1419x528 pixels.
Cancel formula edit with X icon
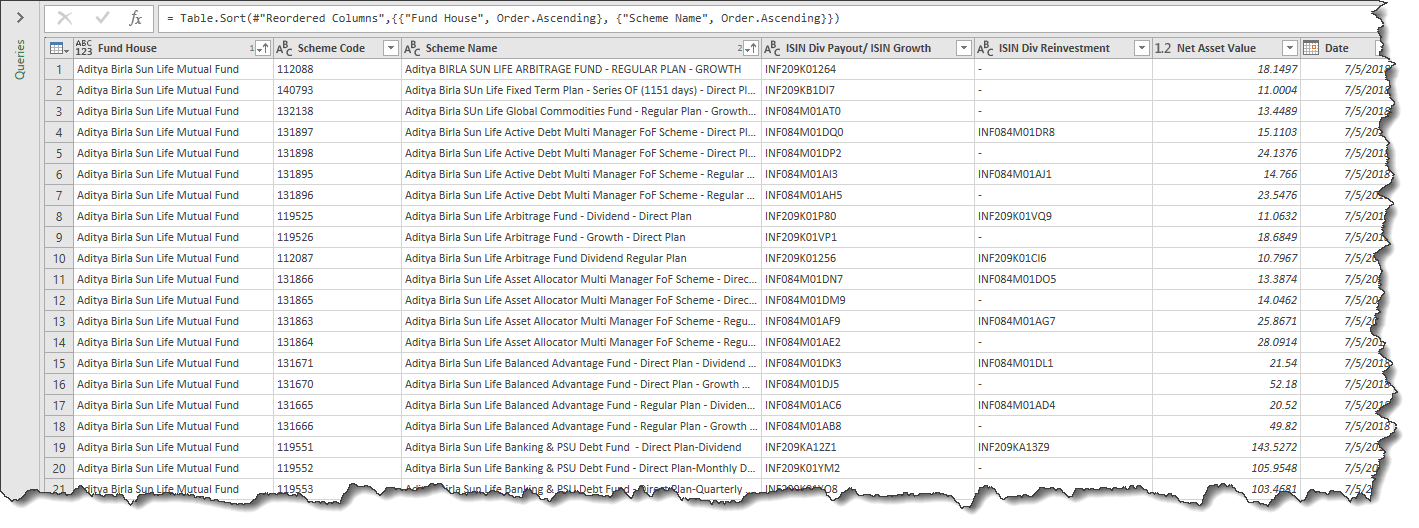[x=65, y=18]
